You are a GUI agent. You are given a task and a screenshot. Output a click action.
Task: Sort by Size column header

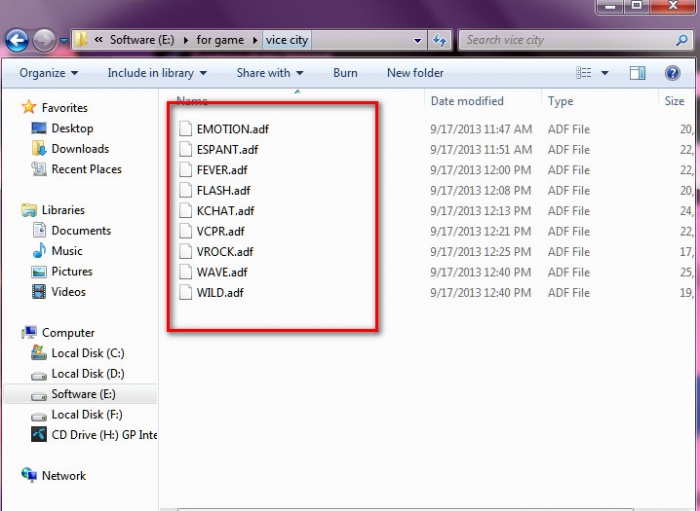674,101
